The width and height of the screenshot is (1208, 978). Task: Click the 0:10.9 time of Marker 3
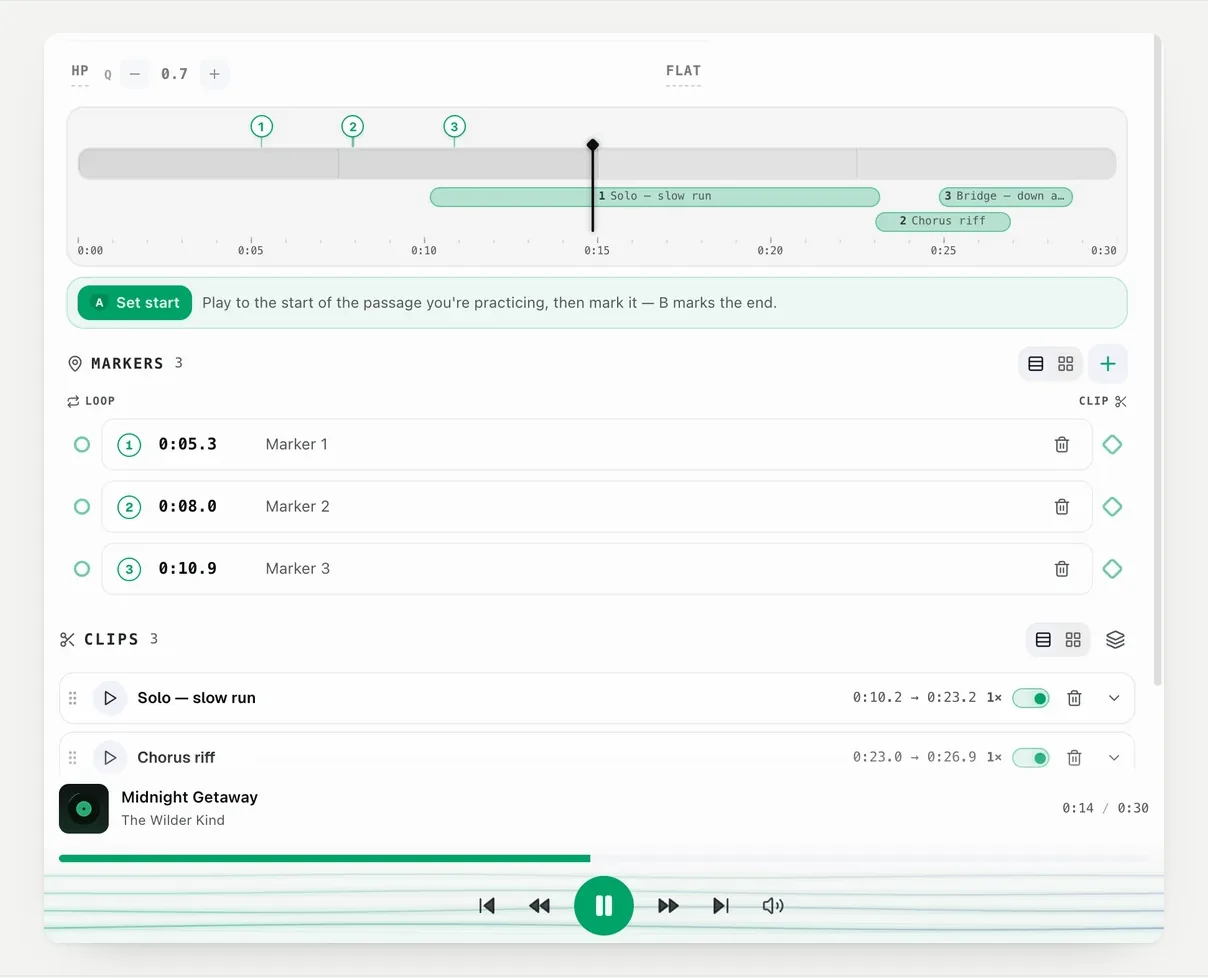tap(188, 569)
